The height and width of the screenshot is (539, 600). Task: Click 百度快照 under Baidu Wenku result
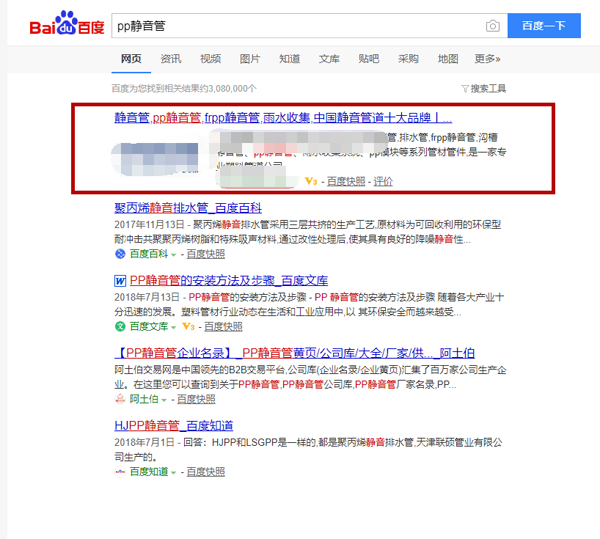coord(223,327)
